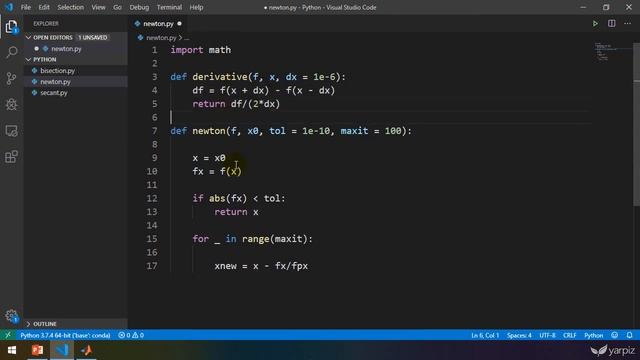The image size is (640, 360).
Task: Click 'for _ in range(maxit):' line
Action: coord(252,239)
